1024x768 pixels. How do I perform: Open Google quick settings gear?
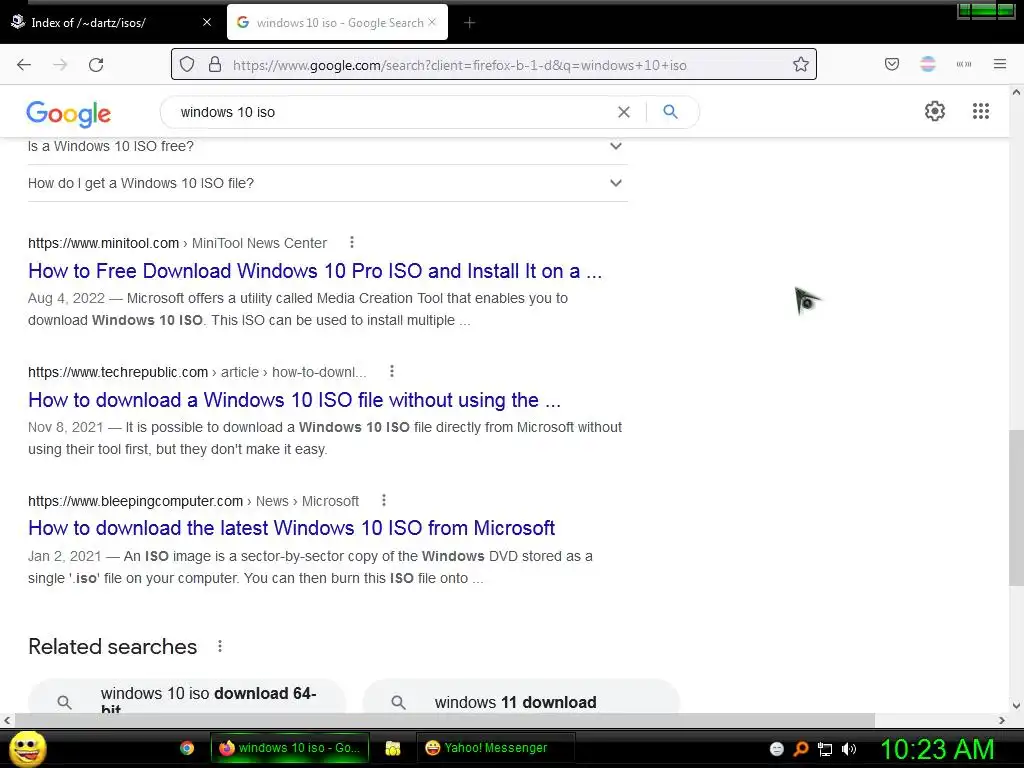[935, 111]
